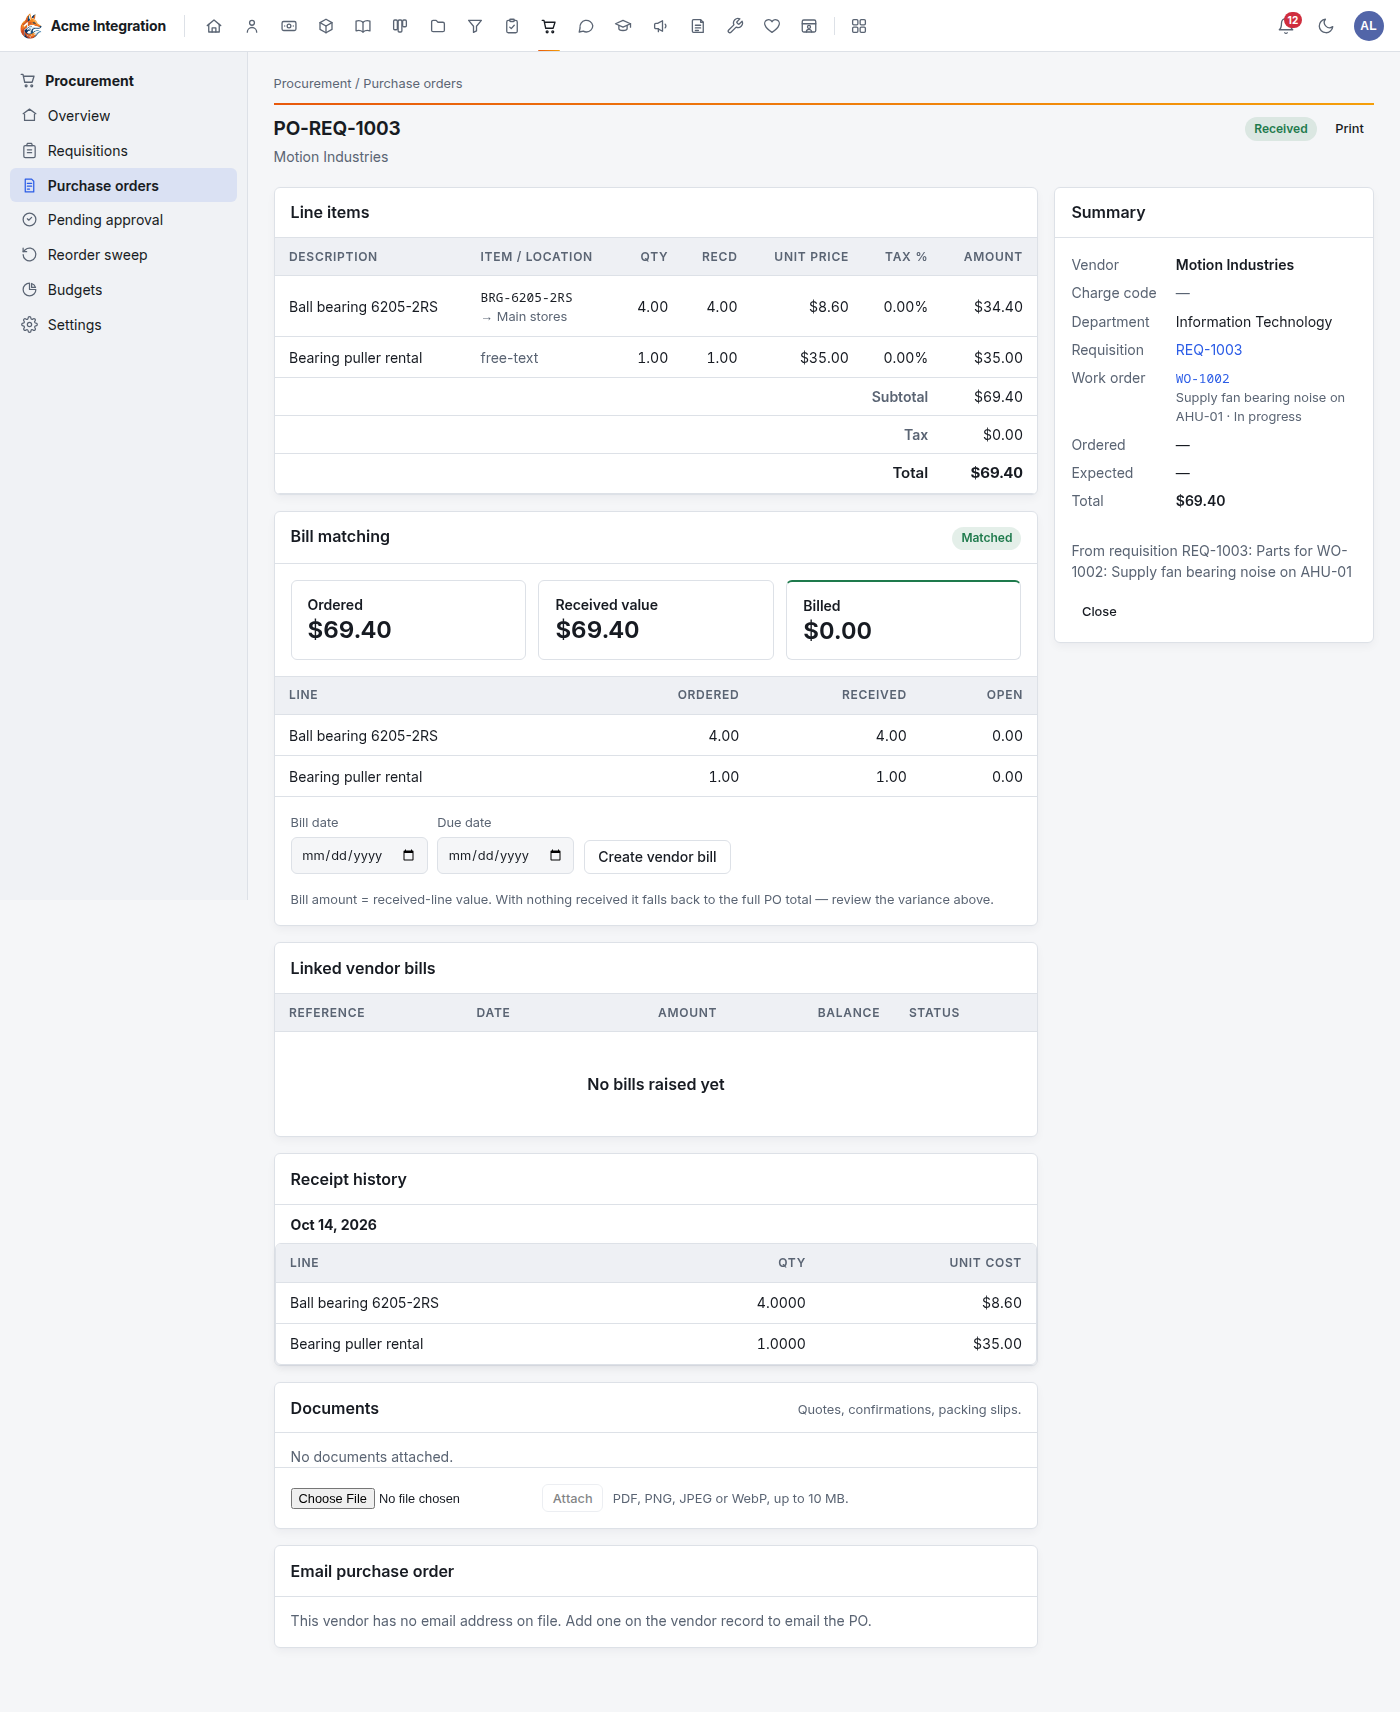Toggle dark mode with the moon icon
The width and height of the screenshot is (1400, 1712).
[x=1326, y=26]
